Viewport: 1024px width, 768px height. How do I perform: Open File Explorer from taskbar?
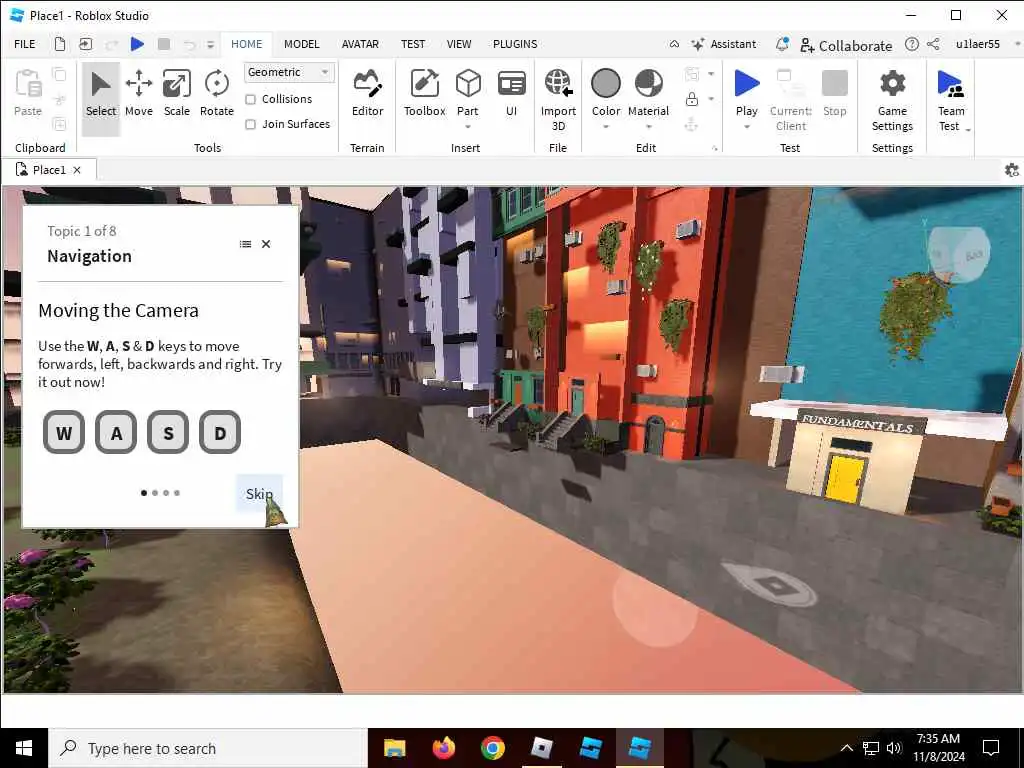coord(394,748)
